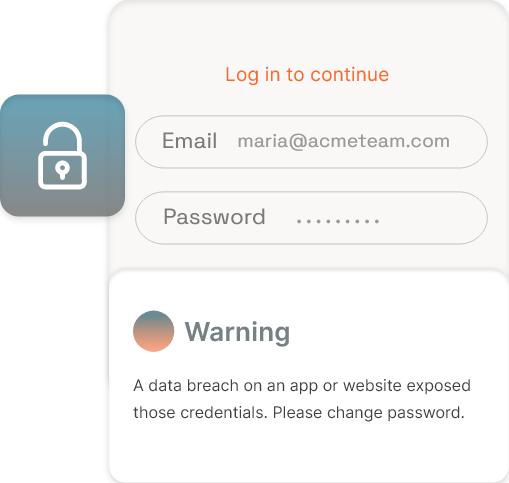This screenshot has height=483, width=509.
Task: Click the masked password dots
Action: tap(338, 221)
